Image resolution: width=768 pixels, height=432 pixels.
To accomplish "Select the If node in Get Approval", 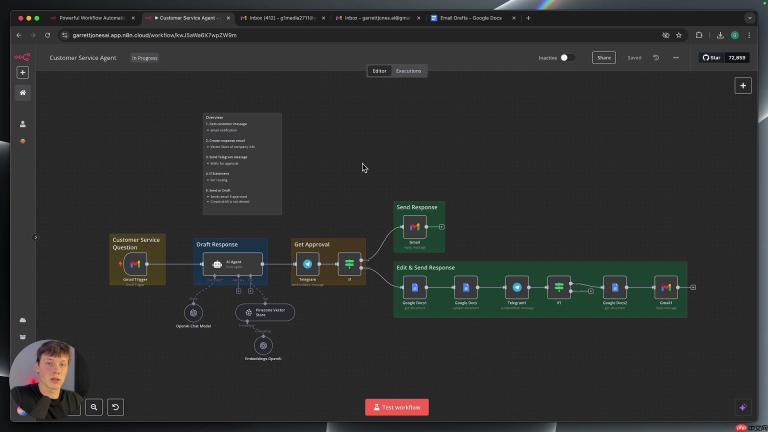I will tap(349, 264).
